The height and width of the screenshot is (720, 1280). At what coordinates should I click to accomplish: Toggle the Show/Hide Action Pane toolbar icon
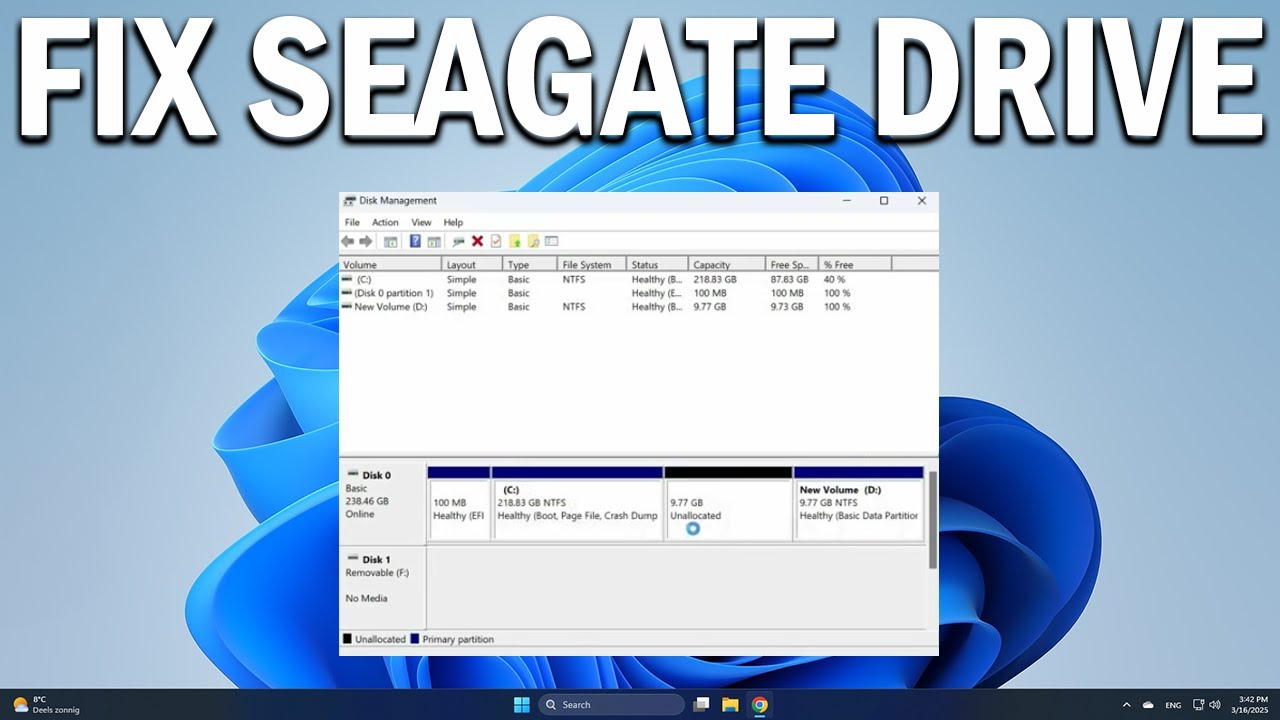[434, 241]
